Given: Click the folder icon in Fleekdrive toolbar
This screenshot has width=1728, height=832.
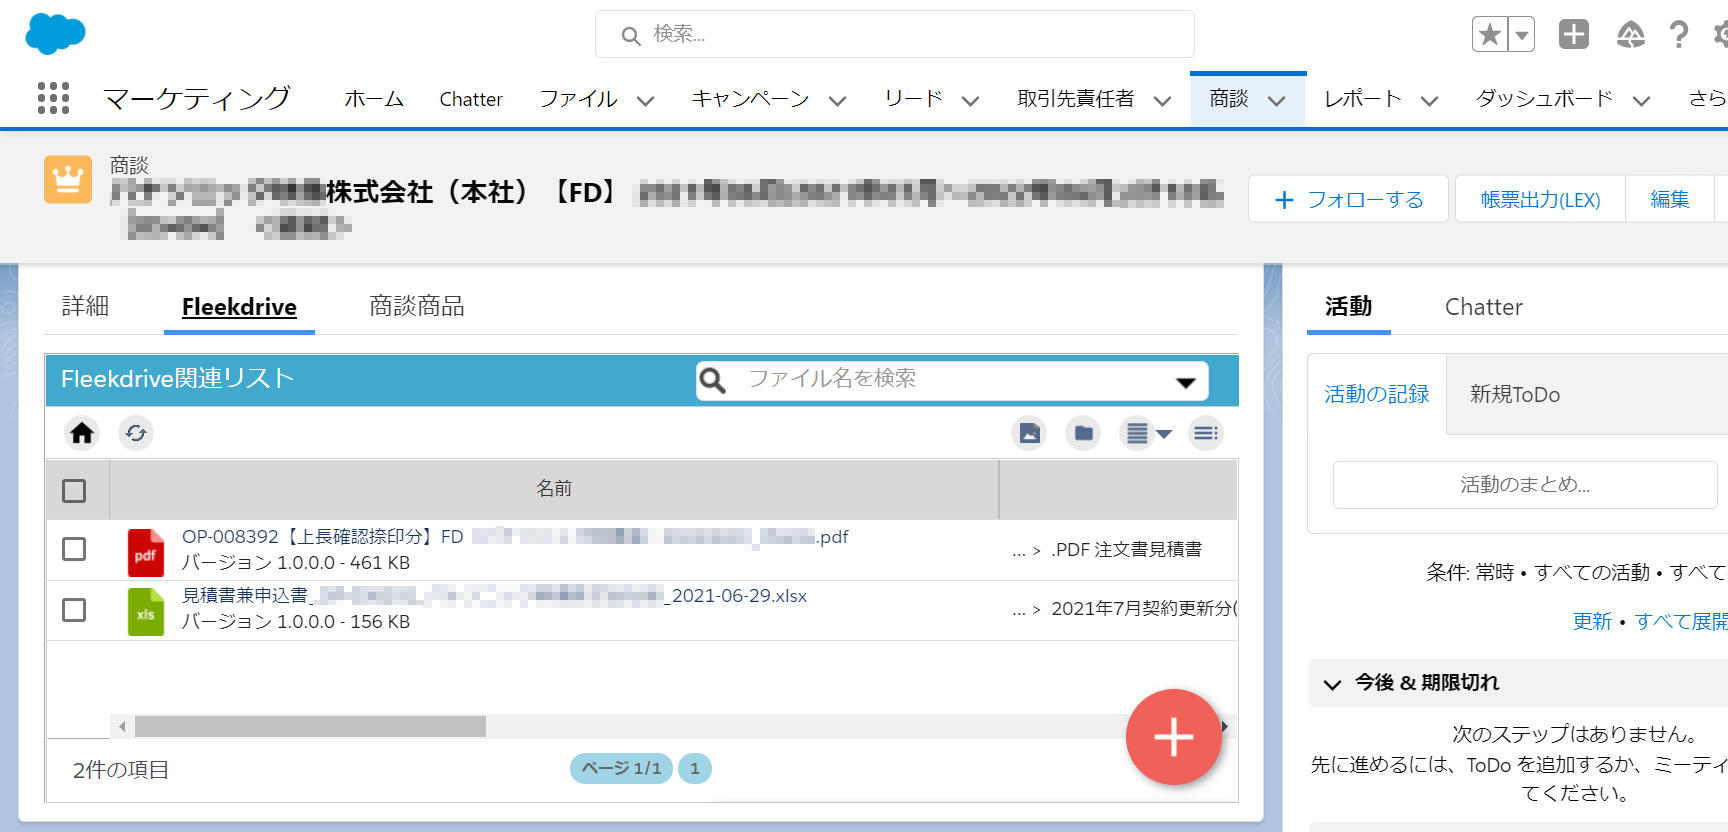Looking at the screenshot, I should pos(1083,433).
